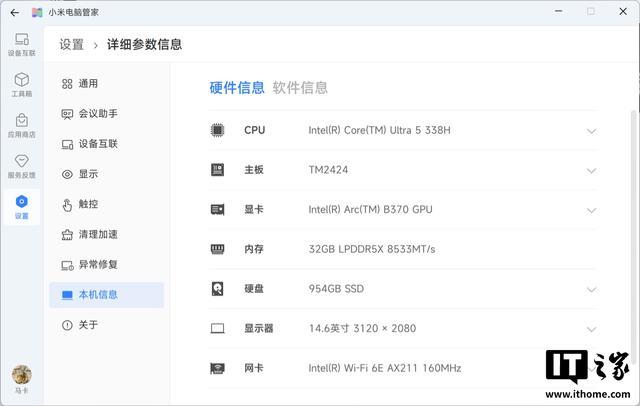Go to 清理加速 cleanup settings
The width and height of the screenshot is (640, 406).
[x=98, y=235]
